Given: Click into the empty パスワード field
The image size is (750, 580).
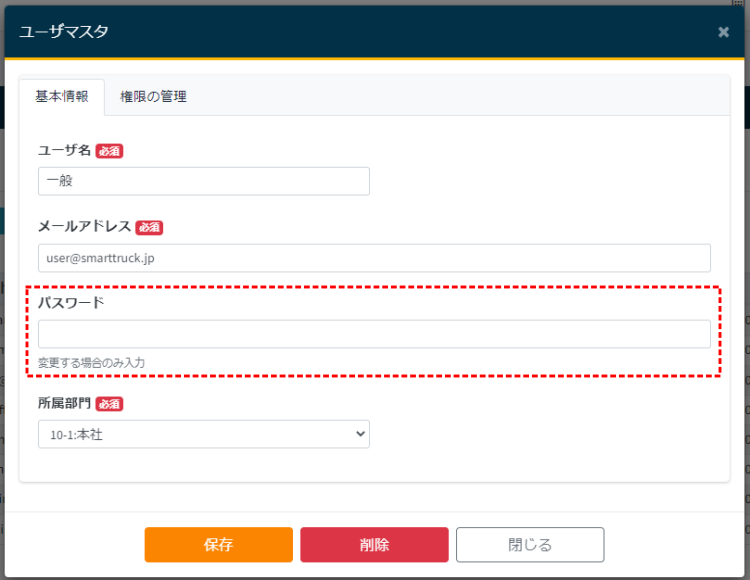Looking at the screenshot, I should pos(374,334).
